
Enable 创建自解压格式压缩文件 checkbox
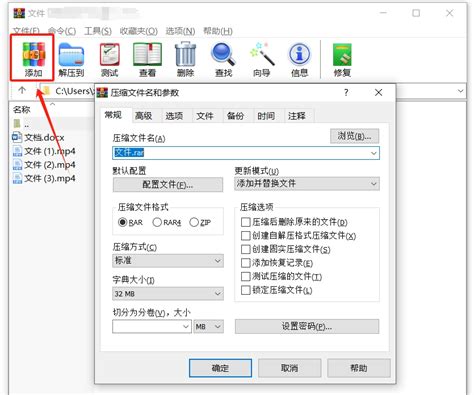click(245, 236)
